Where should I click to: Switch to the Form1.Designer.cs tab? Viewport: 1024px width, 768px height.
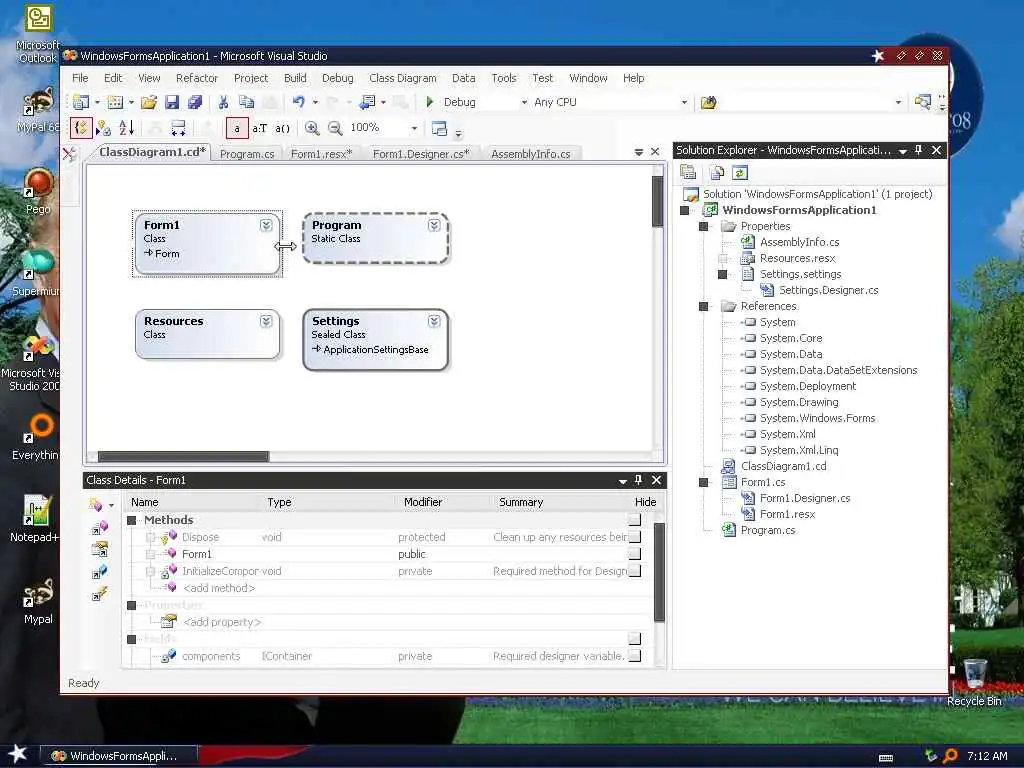(x=421, y=154)
